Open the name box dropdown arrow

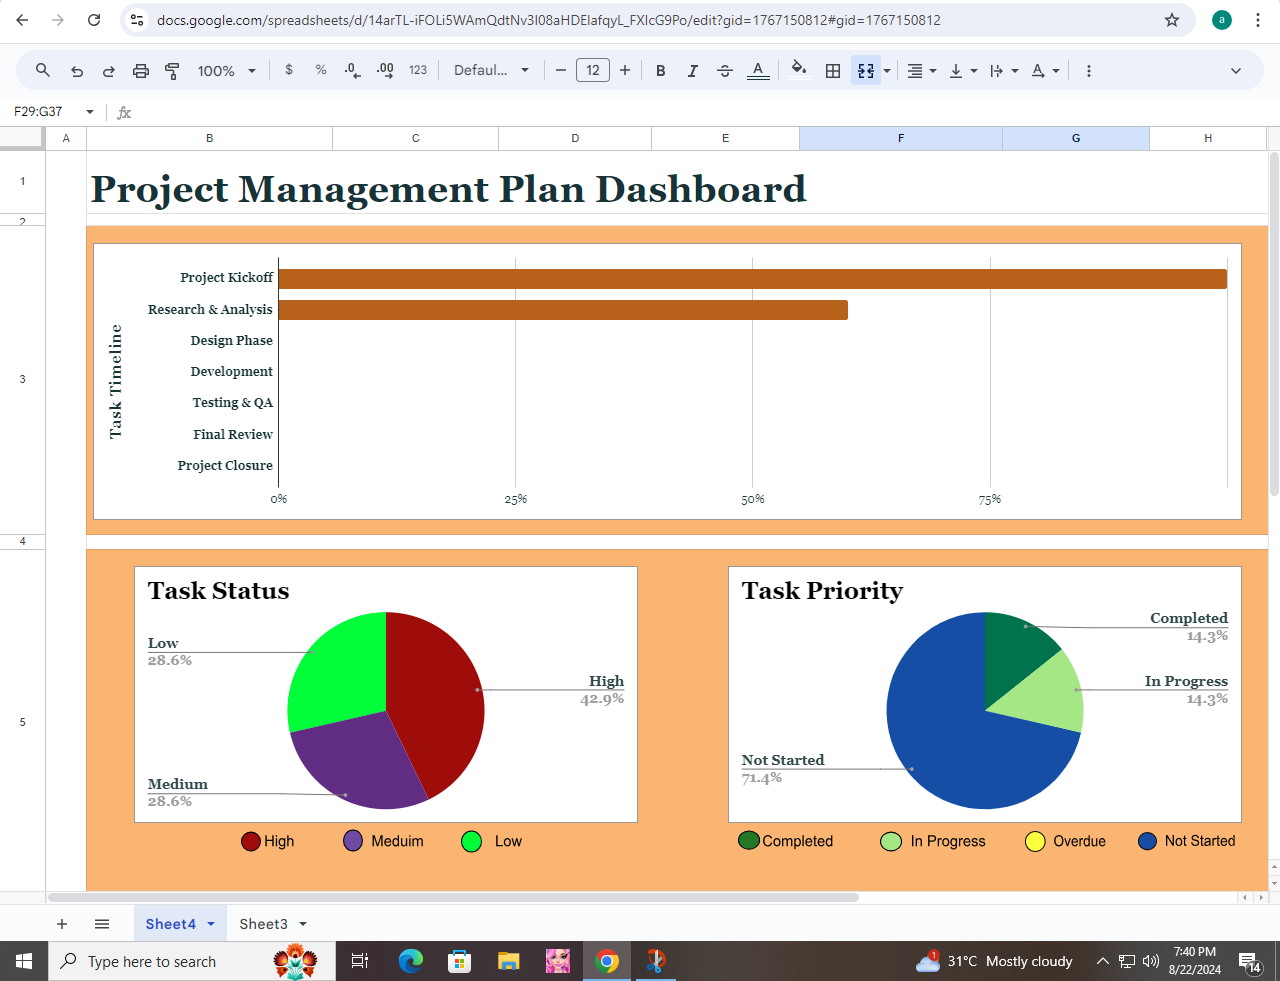pyautogui.click(x=90, y=112)
